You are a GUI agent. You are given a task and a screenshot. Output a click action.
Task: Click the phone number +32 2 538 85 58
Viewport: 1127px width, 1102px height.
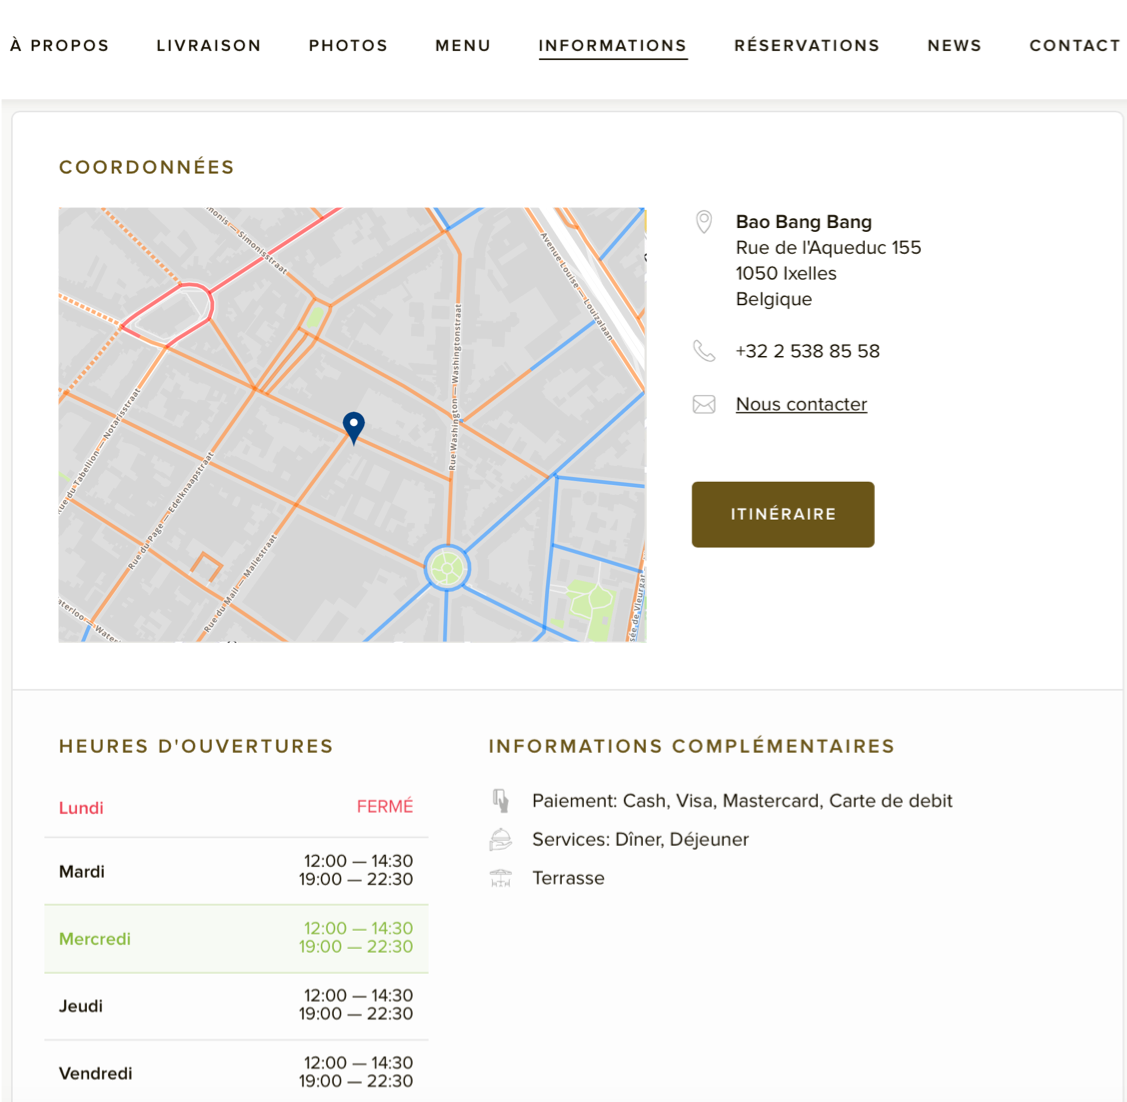pos(807,351)
